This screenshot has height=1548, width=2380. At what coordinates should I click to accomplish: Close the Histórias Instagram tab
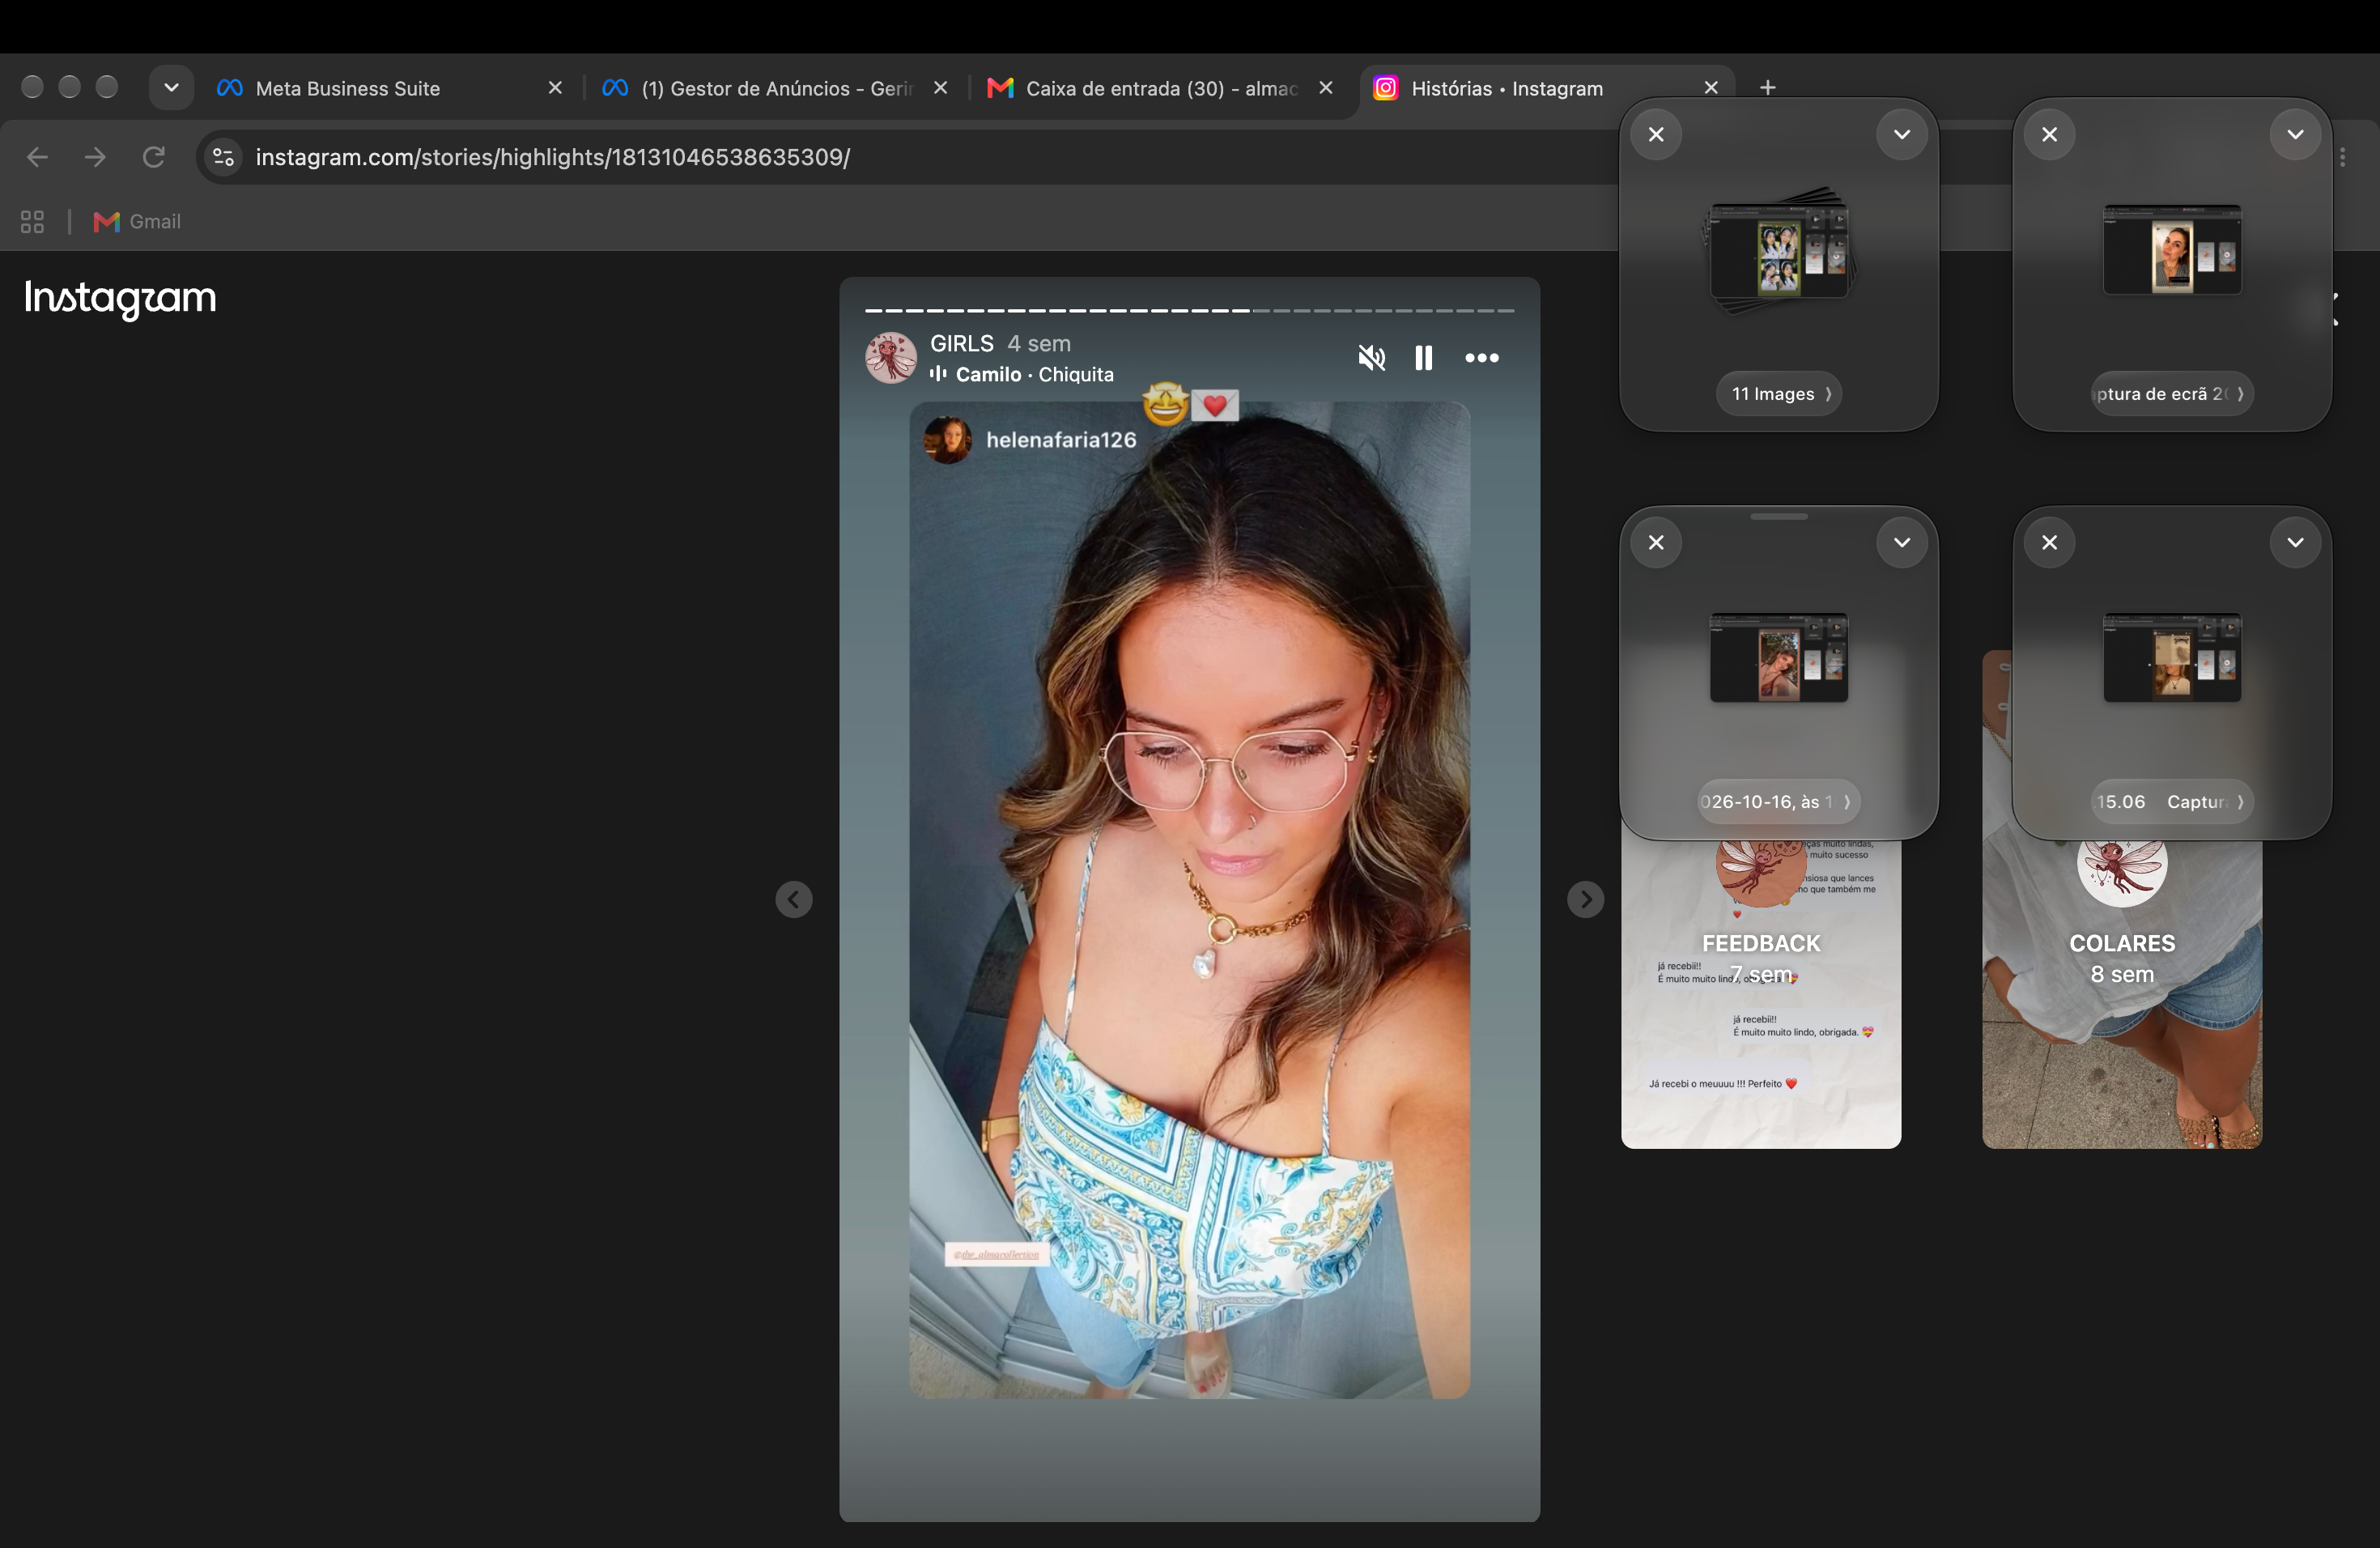click(x=1710, y=88)
